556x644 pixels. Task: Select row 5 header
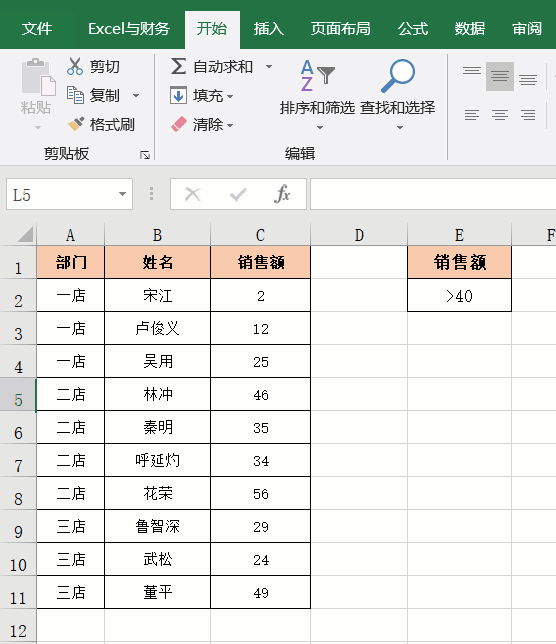[x=18, y=395]
